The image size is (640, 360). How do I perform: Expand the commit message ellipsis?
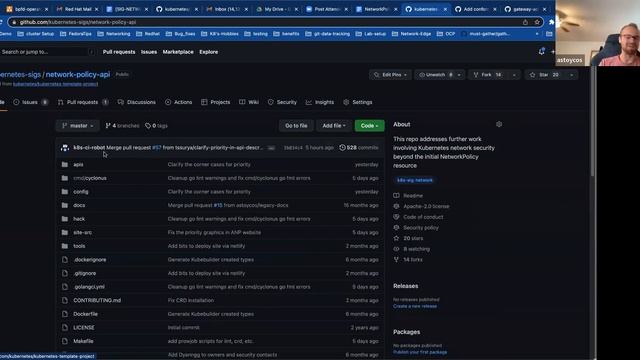pos(271,148)
